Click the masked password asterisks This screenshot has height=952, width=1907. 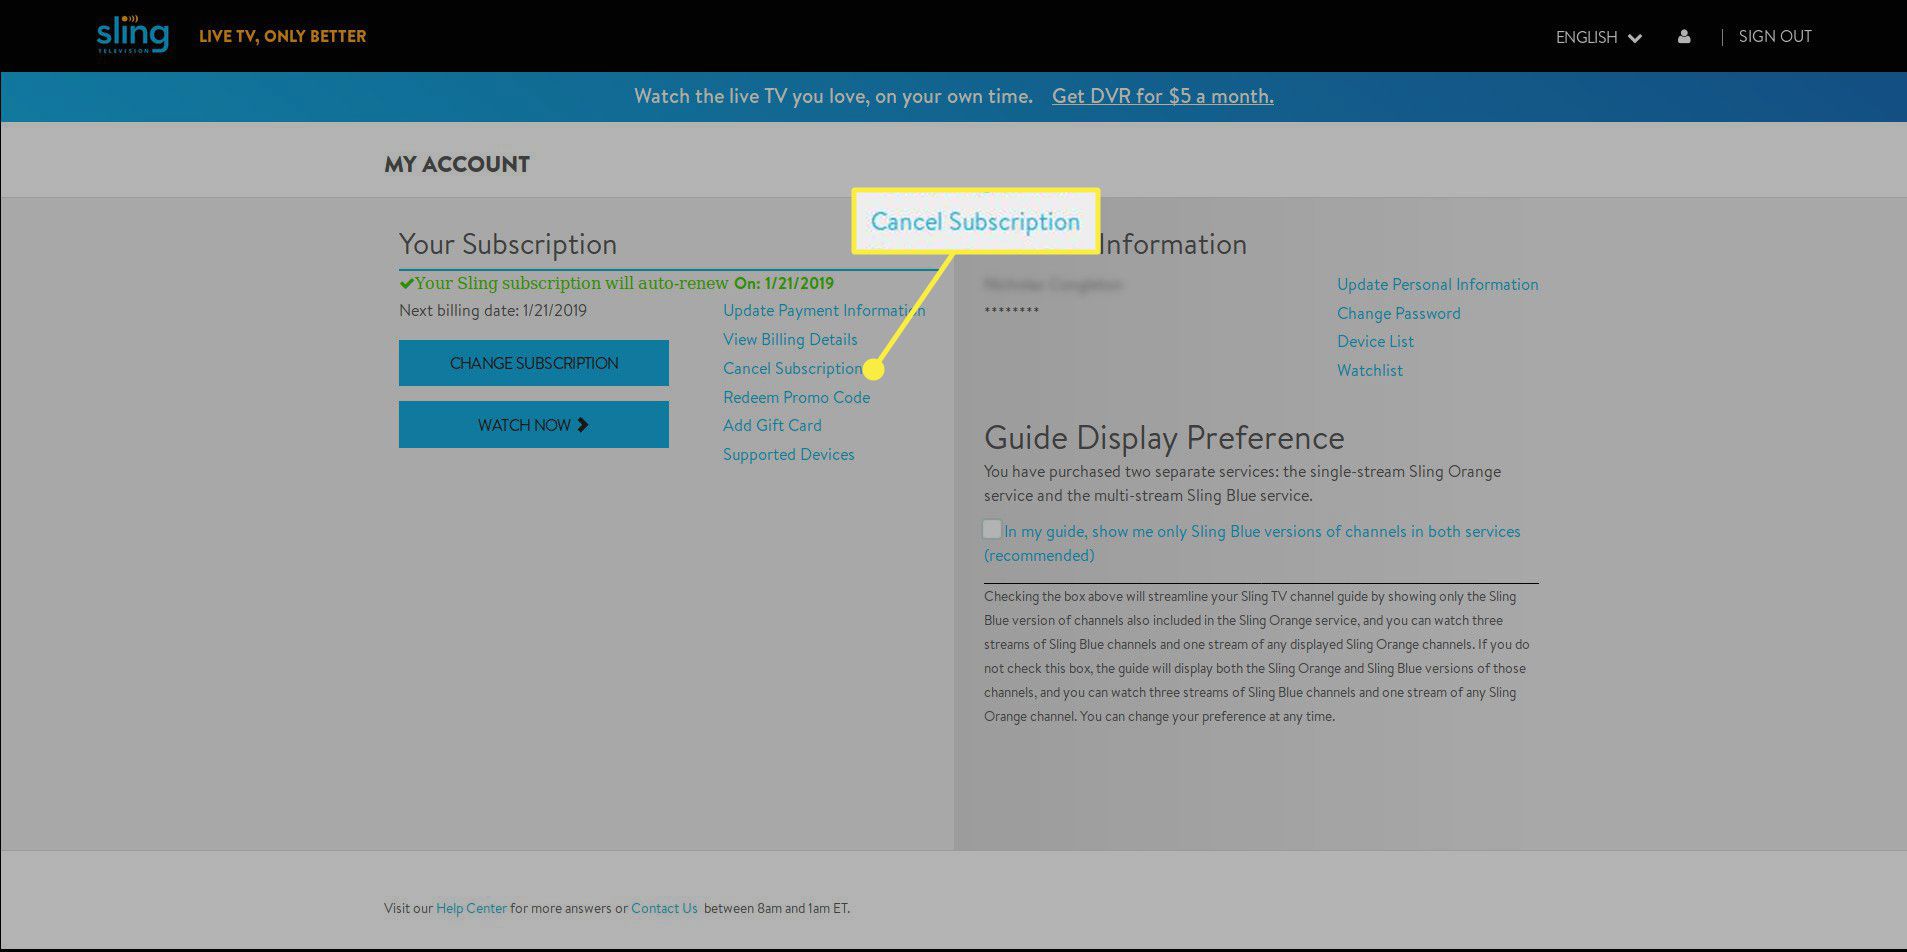(1011, 311)
